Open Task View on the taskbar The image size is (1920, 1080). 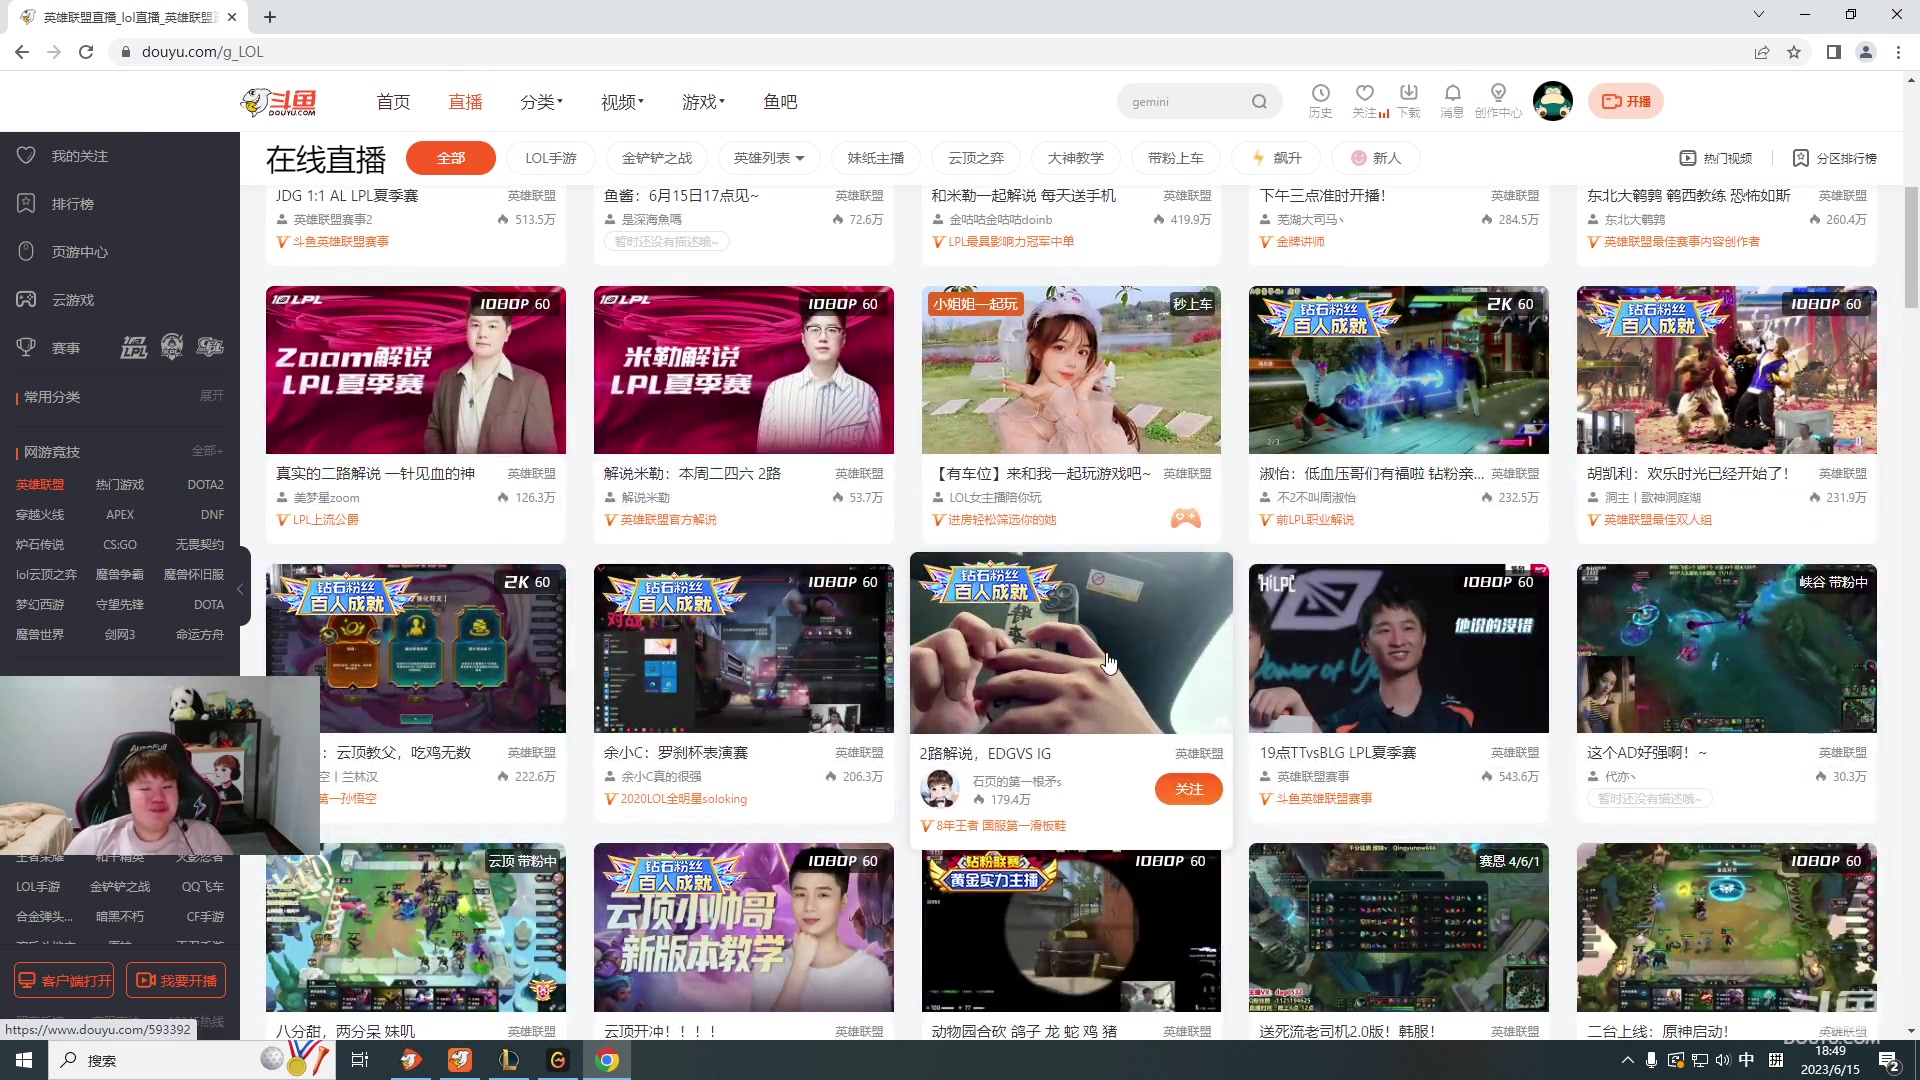360,1060
